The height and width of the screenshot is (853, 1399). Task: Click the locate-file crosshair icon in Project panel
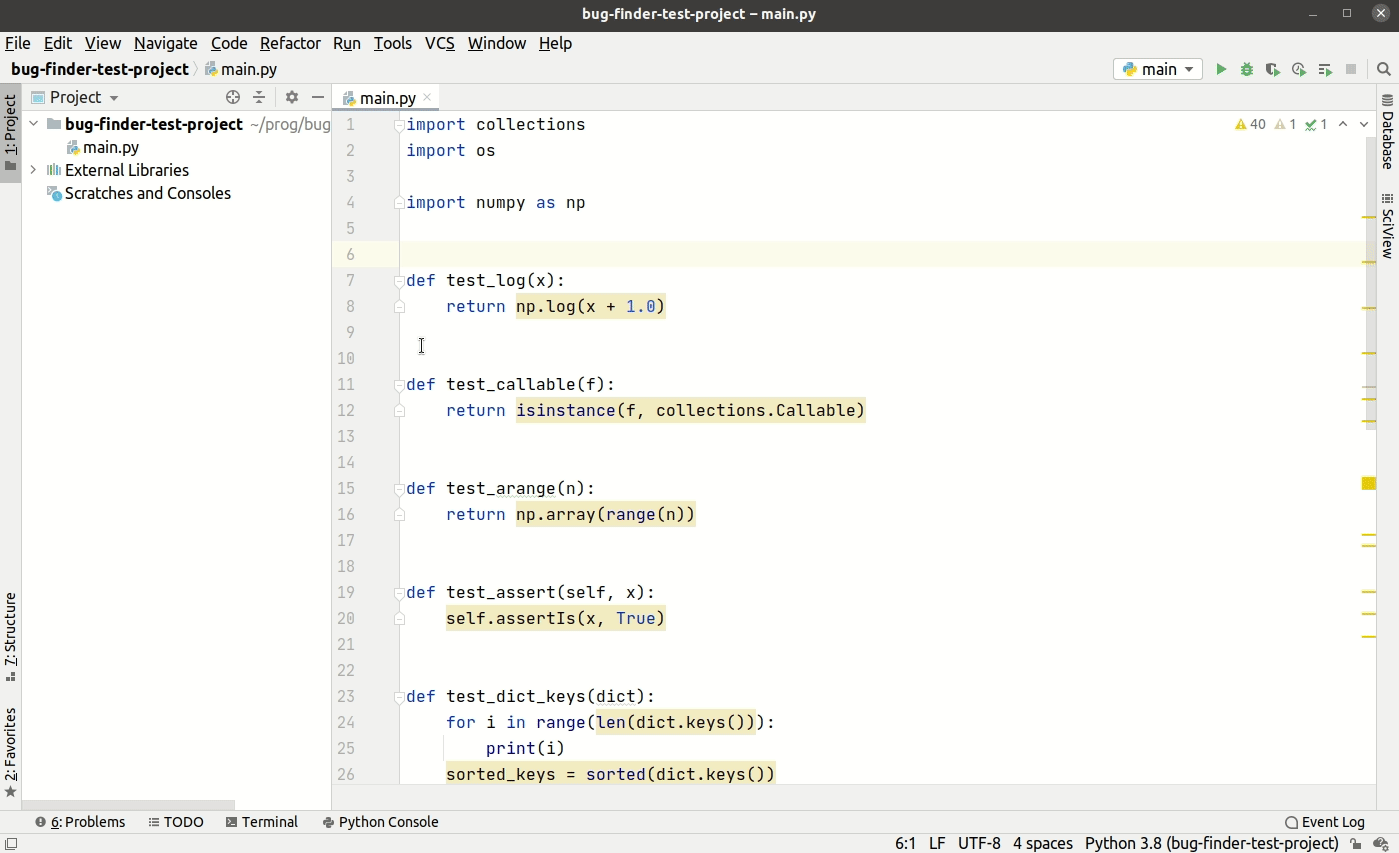(x=233, y=97)
